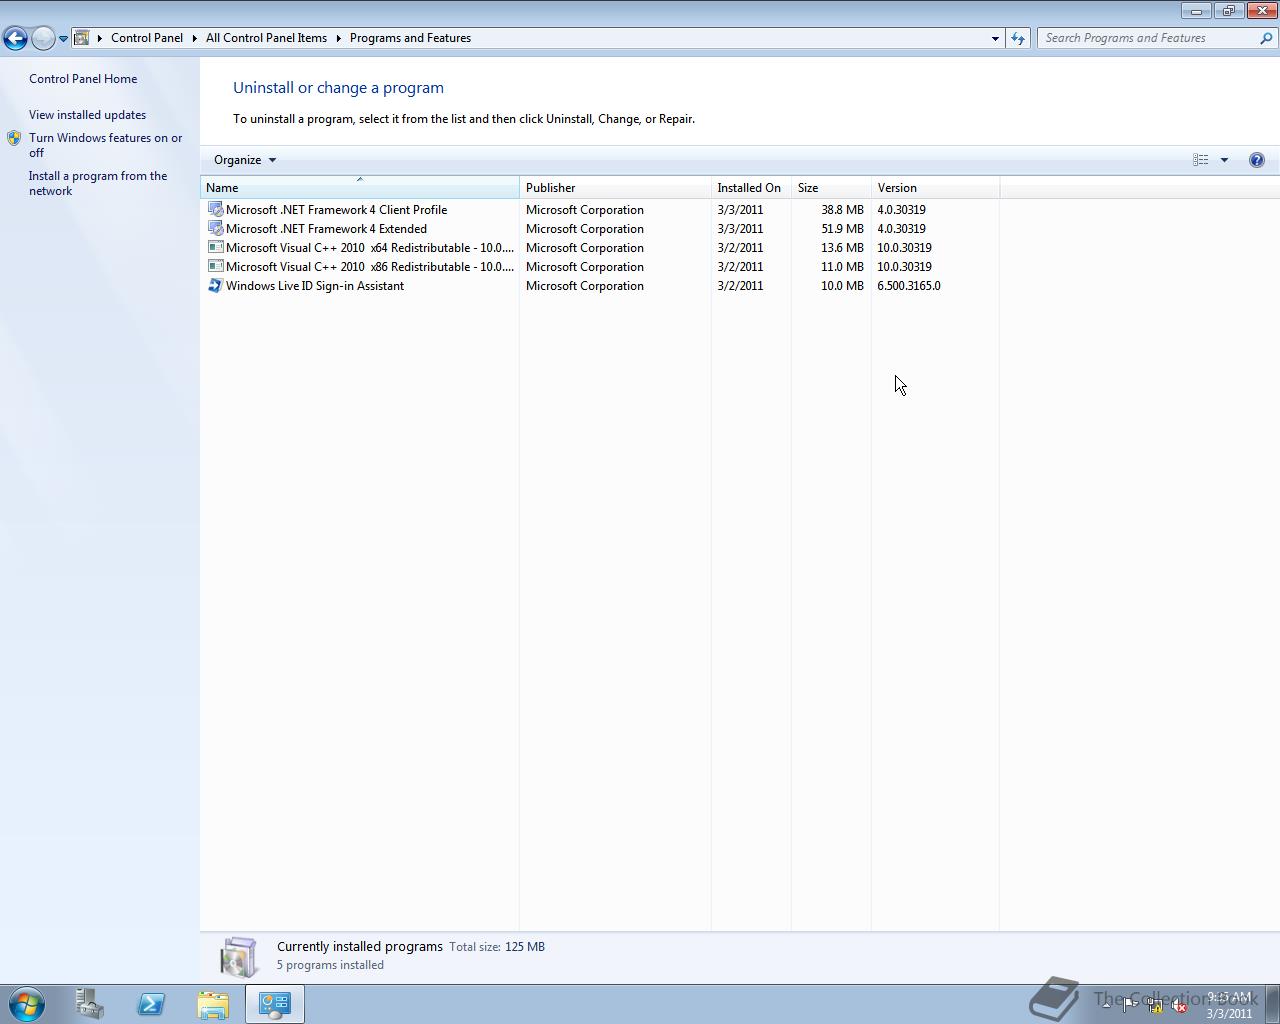1280x1024 pixels.
Task: Sort by Installed On column header
Action: 751,188
